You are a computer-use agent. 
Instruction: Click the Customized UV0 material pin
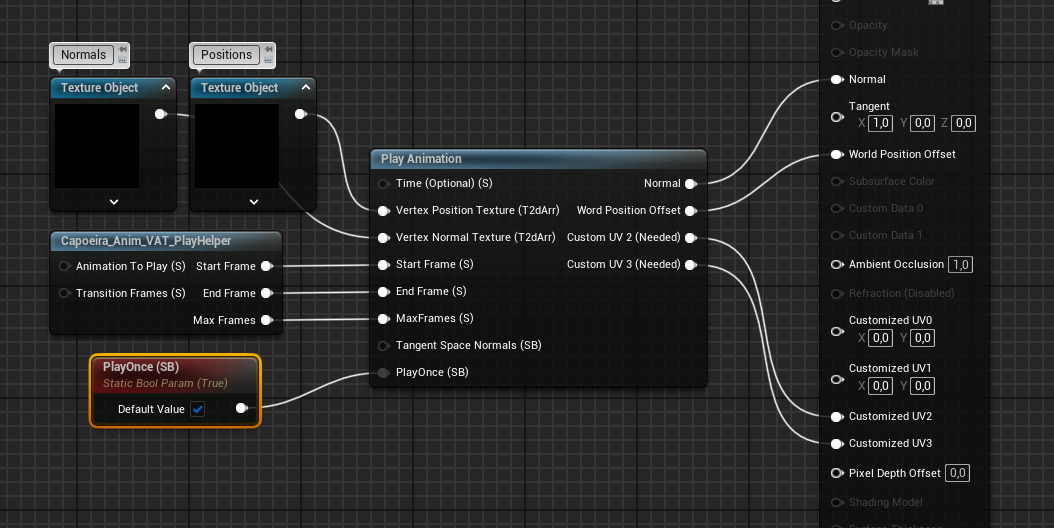pos(837,331)
